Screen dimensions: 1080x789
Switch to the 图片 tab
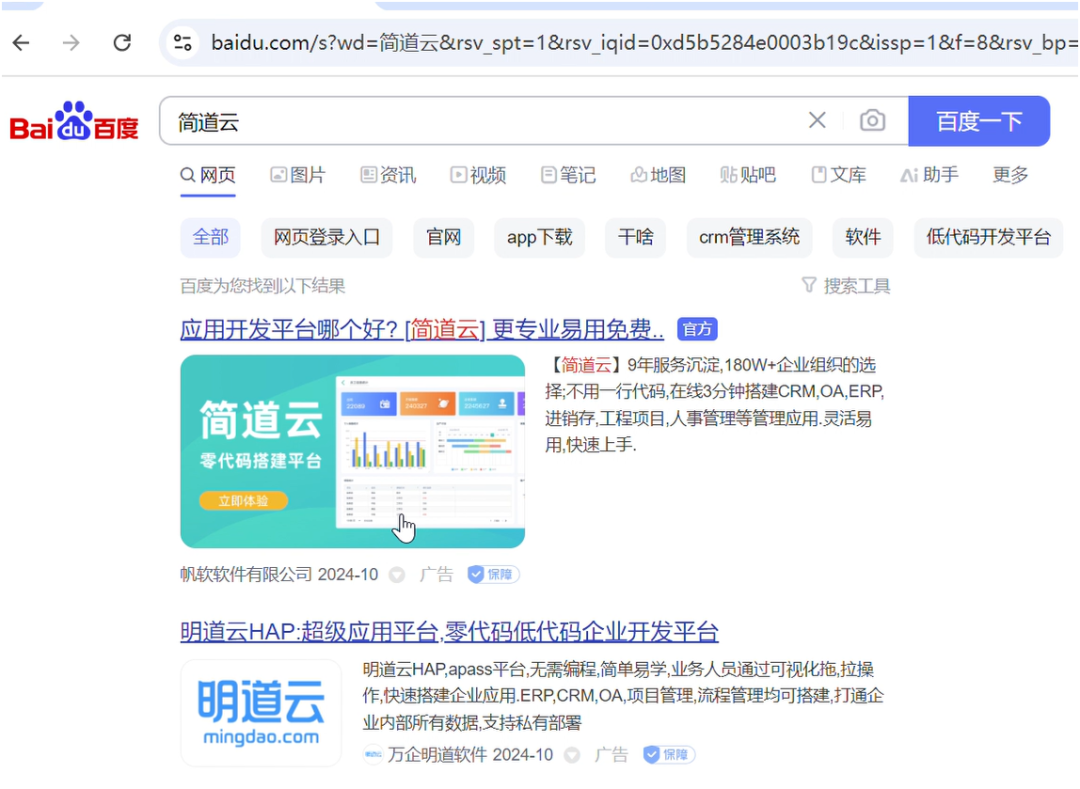pyautogui.click(x=298, y=175)
